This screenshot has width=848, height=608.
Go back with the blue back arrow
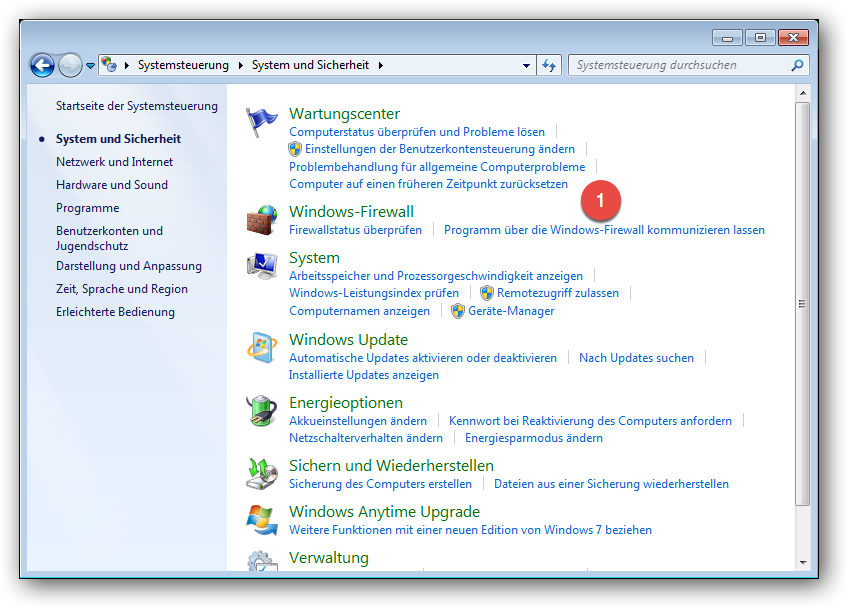42,66
